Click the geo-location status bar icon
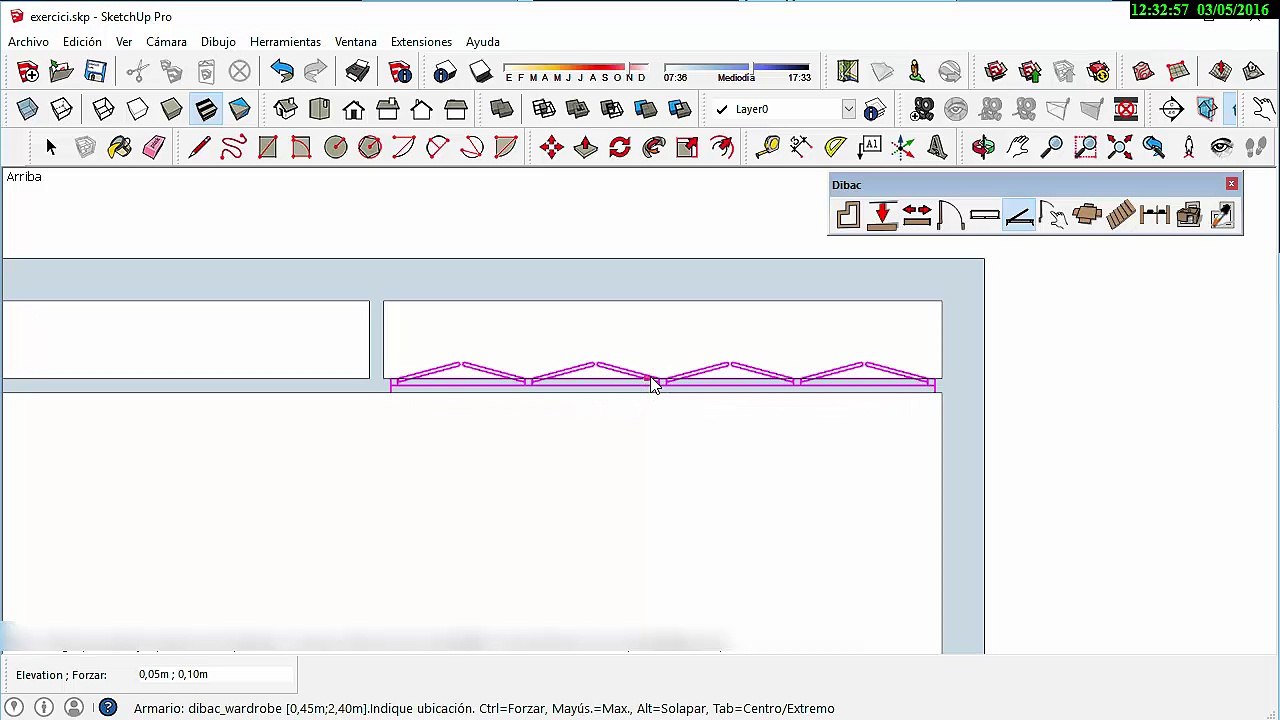 coord(15,708)
